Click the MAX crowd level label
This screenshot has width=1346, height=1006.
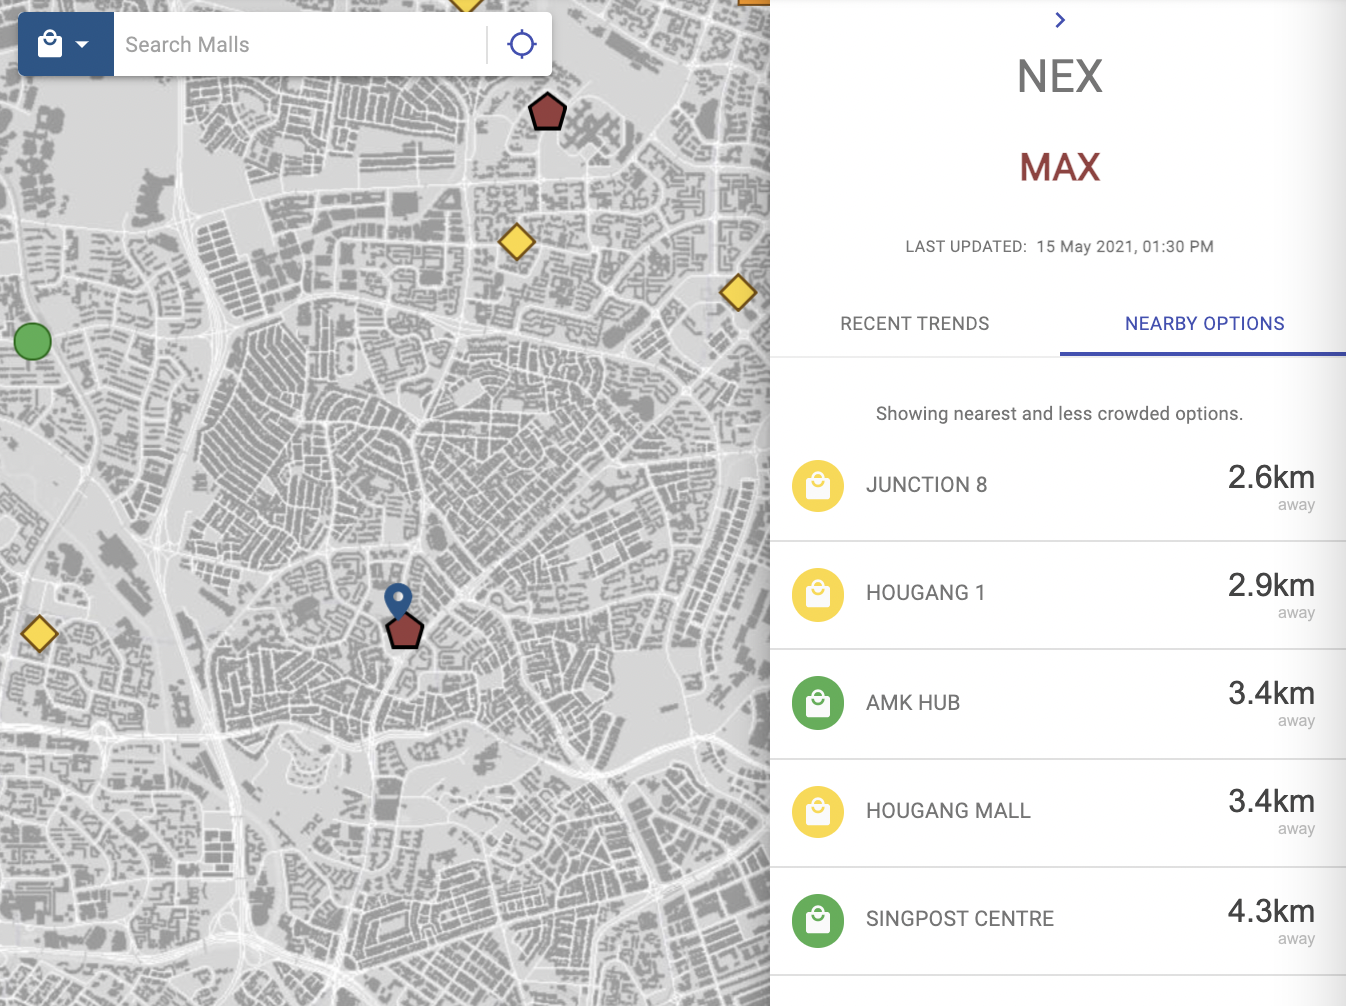click(1060, 167)
